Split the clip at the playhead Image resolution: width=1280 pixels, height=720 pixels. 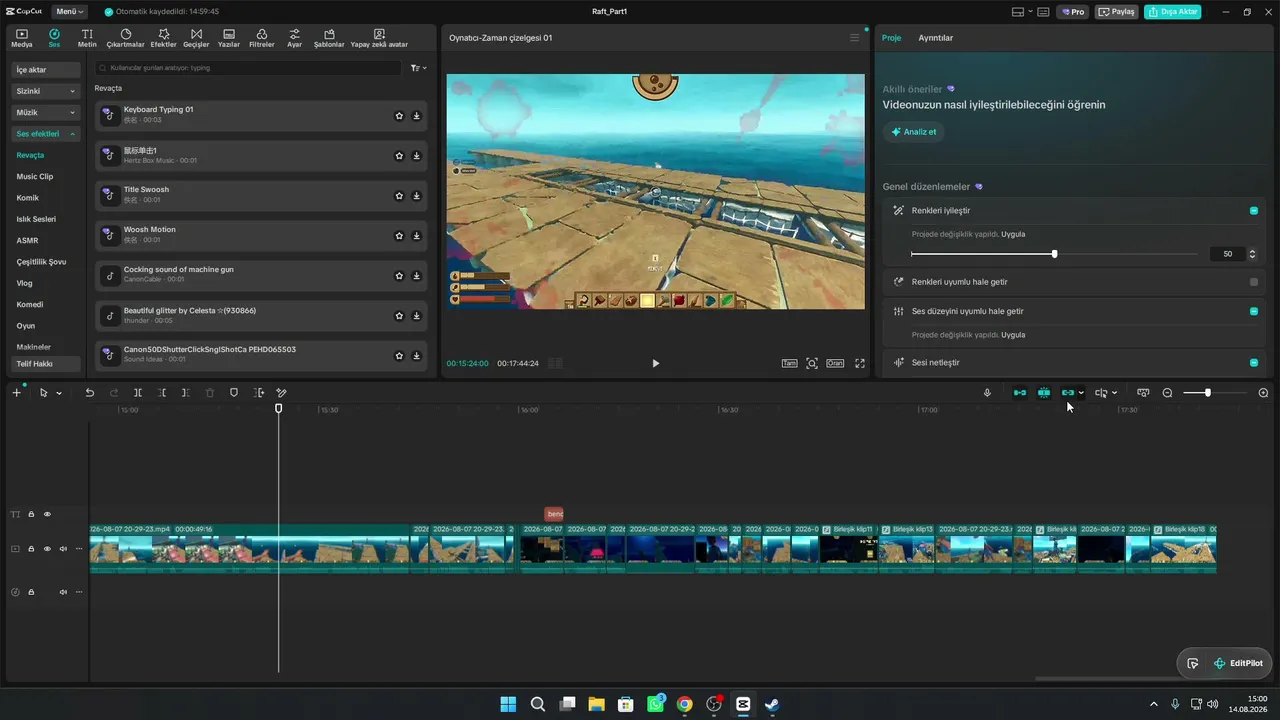[x=137, y=393]
